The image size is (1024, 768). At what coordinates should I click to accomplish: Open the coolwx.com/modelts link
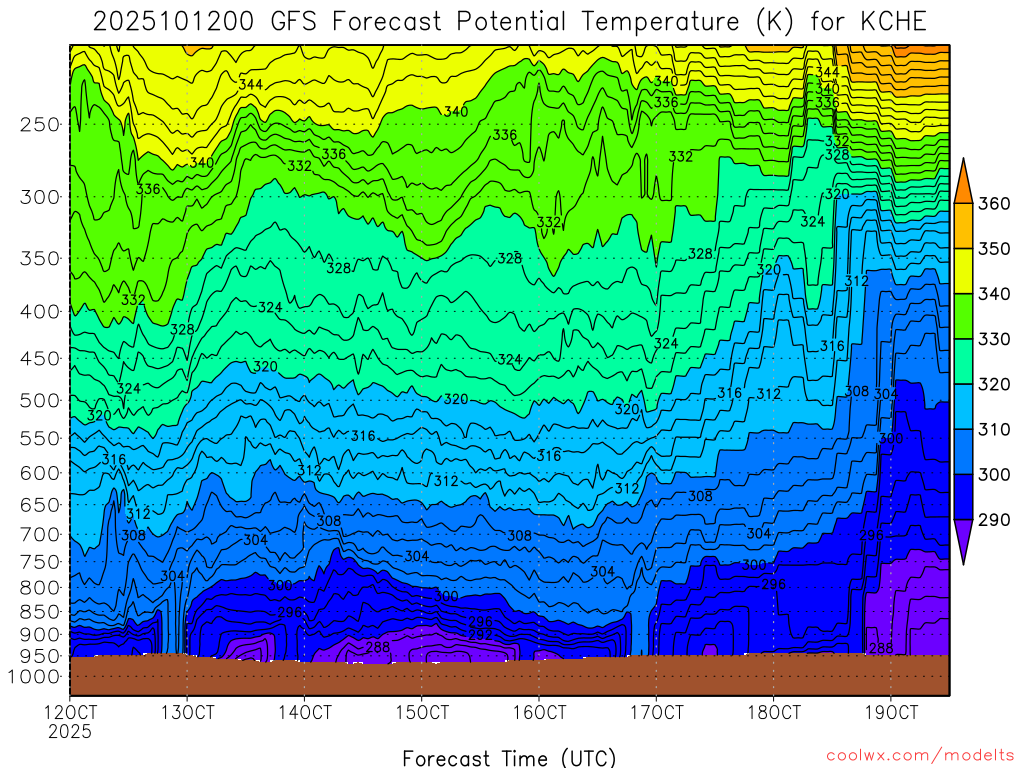(x=920, y=756)
